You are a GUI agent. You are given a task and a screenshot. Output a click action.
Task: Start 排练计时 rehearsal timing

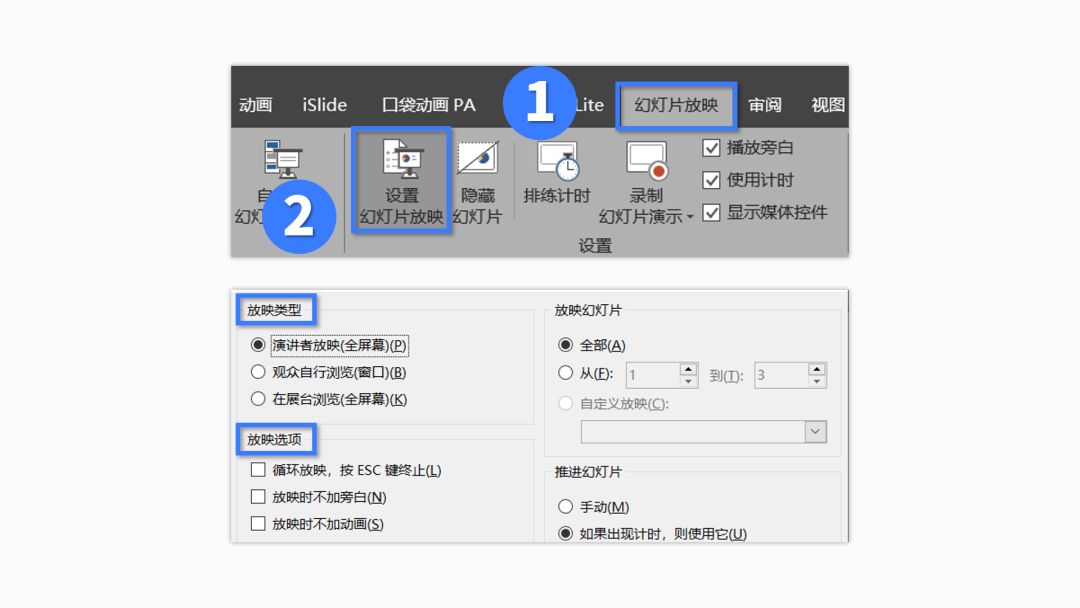click(557, 174)
